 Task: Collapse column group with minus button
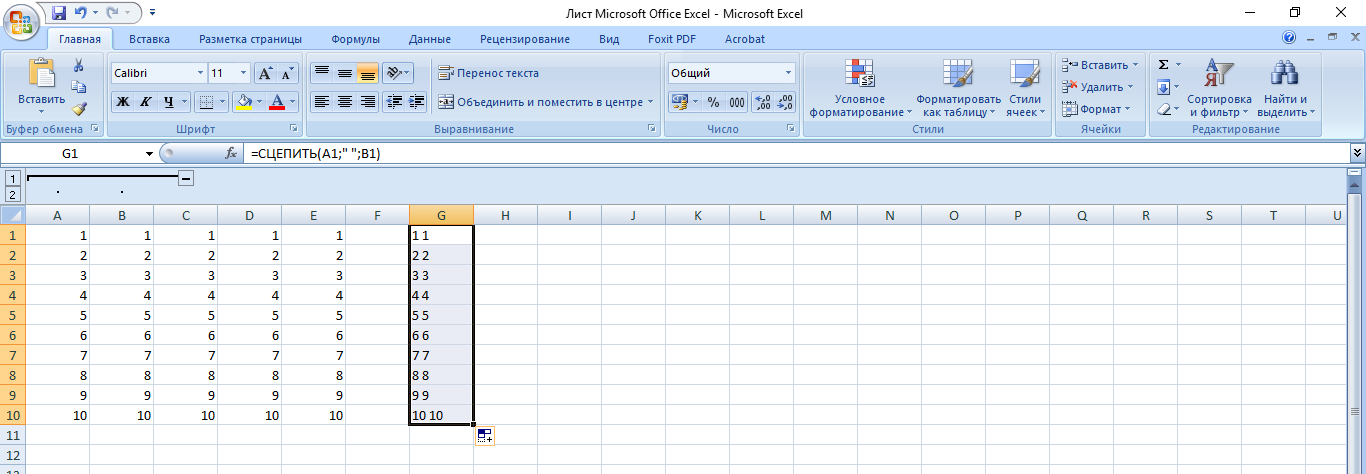[x=185, y=178]
